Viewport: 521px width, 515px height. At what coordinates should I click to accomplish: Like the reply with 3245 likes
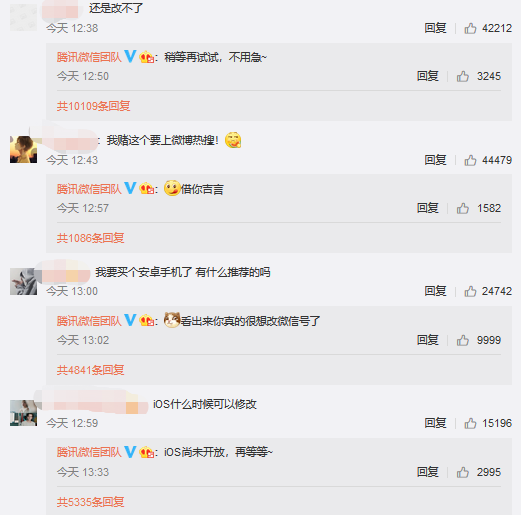point(463,76)
